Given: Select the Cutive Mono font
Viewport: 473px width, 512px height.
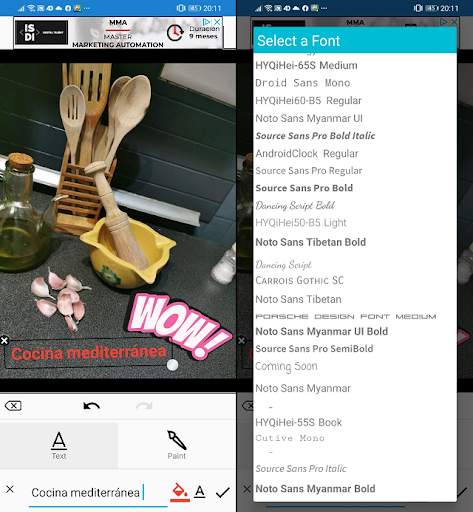Looking at the screenshot, I should pyautogui.click(x=290, y=438).
